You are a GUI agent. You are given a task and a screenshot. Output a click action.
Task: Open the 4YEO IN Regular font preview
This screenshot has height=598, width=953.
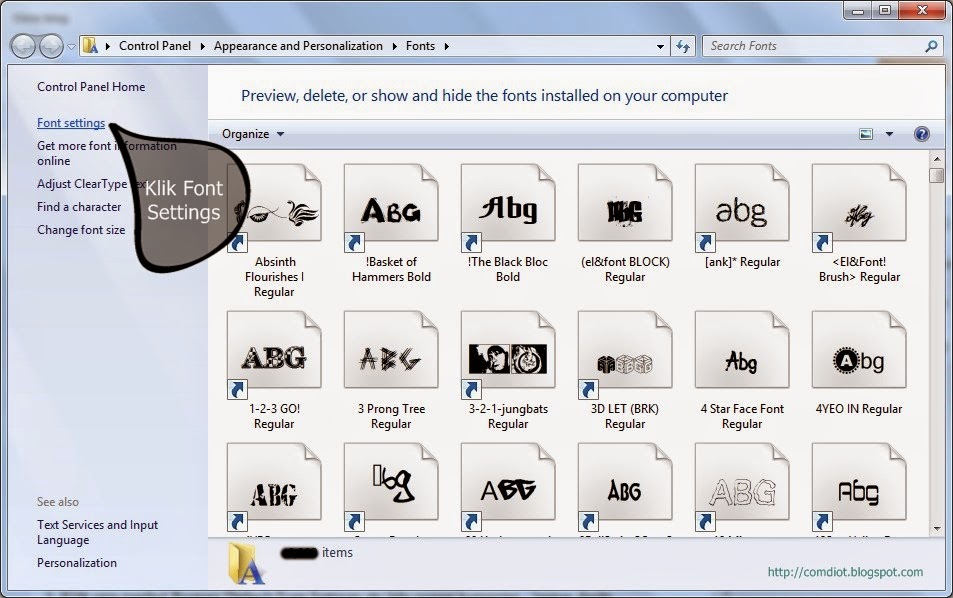(x=858, y=348)
